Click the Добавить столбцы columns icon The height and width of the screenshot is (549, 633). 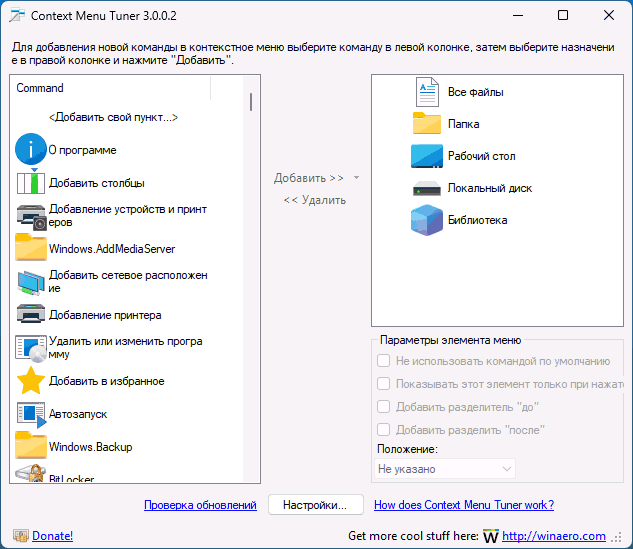[31, 182]
